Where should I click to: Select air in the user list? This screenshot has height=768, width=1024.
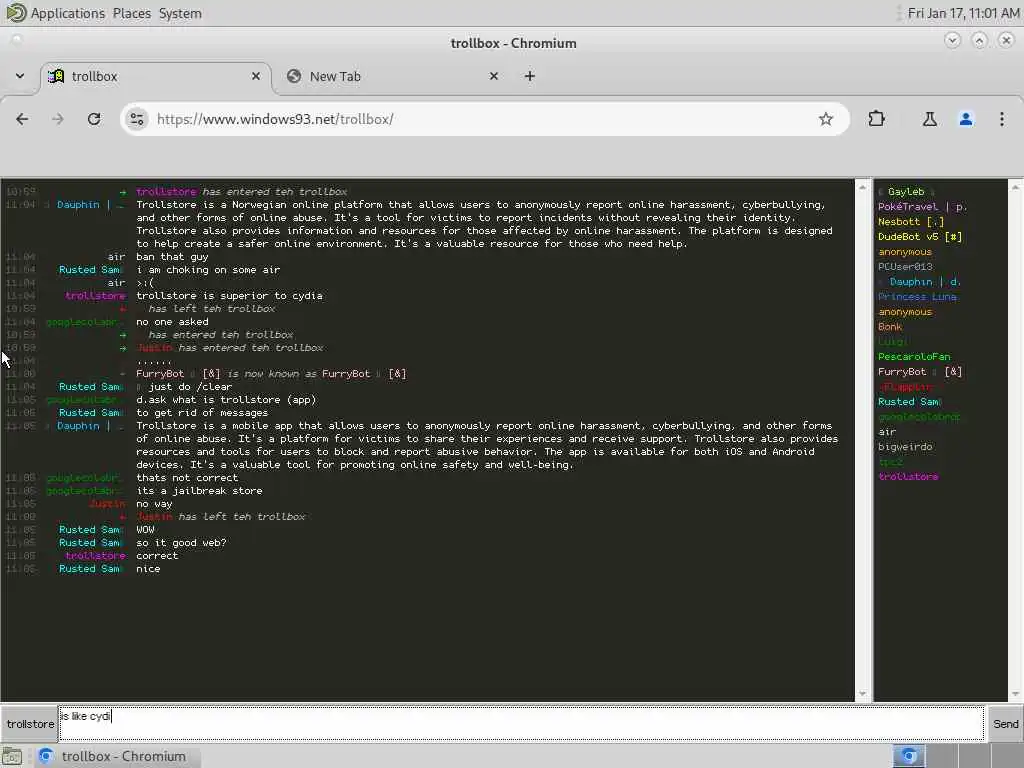point(887,432)
